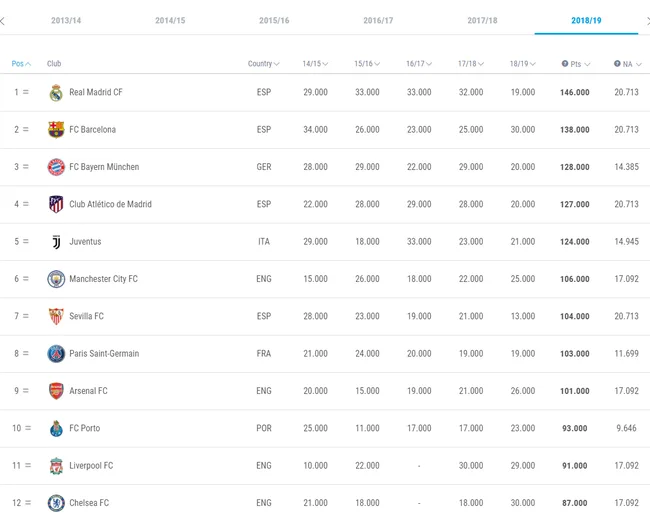This screenshot has height=521, width=650.
Task: Click Porto's NA coefficient 9.646
Action: pos(626,428)
